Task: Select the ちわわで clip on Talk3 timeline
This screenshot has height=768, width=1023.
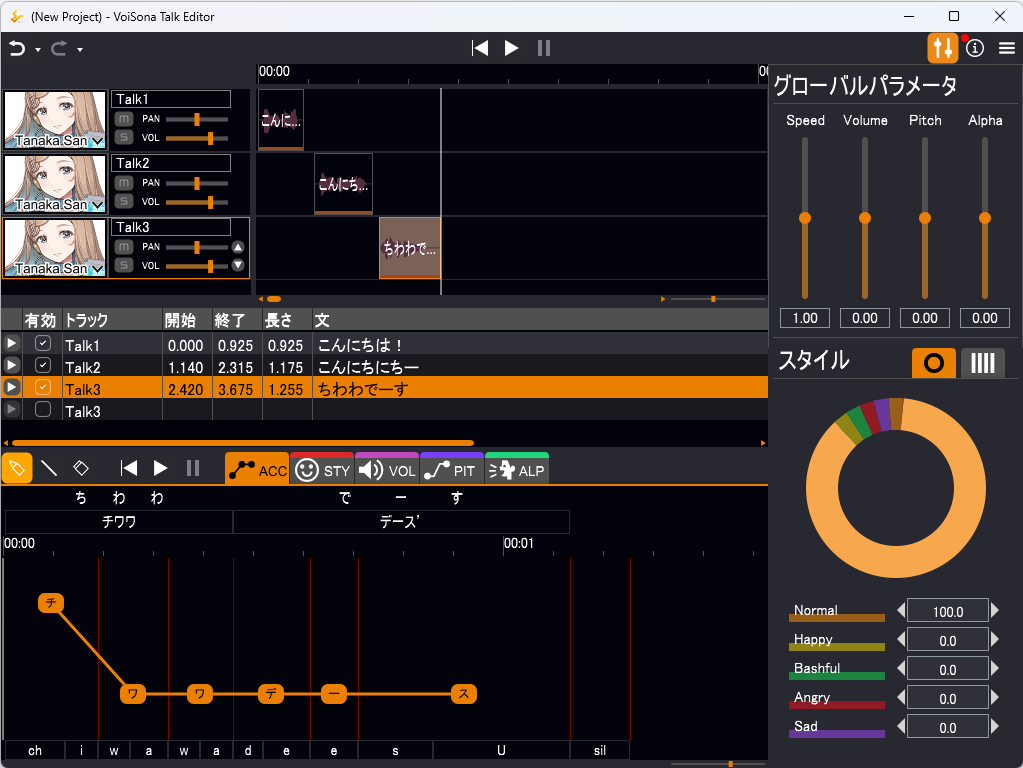Action: pos(410,248)
